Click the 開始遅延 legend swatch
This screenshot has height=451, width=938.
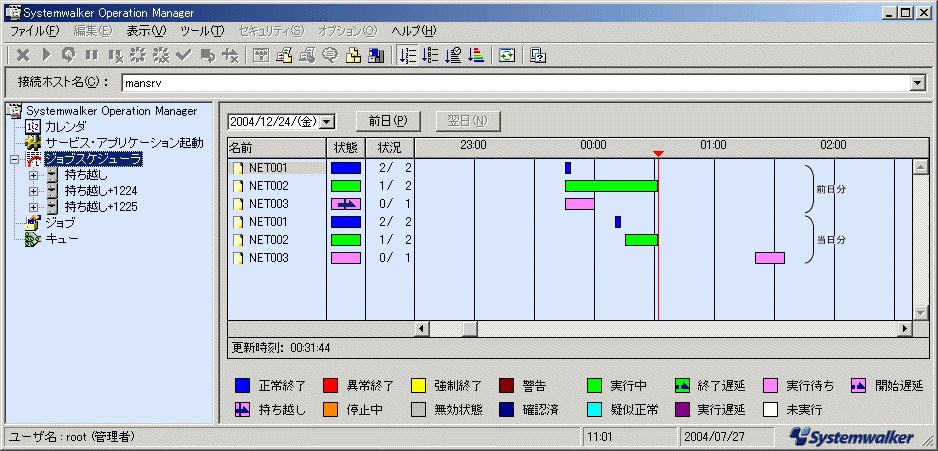tap(857, 386)
